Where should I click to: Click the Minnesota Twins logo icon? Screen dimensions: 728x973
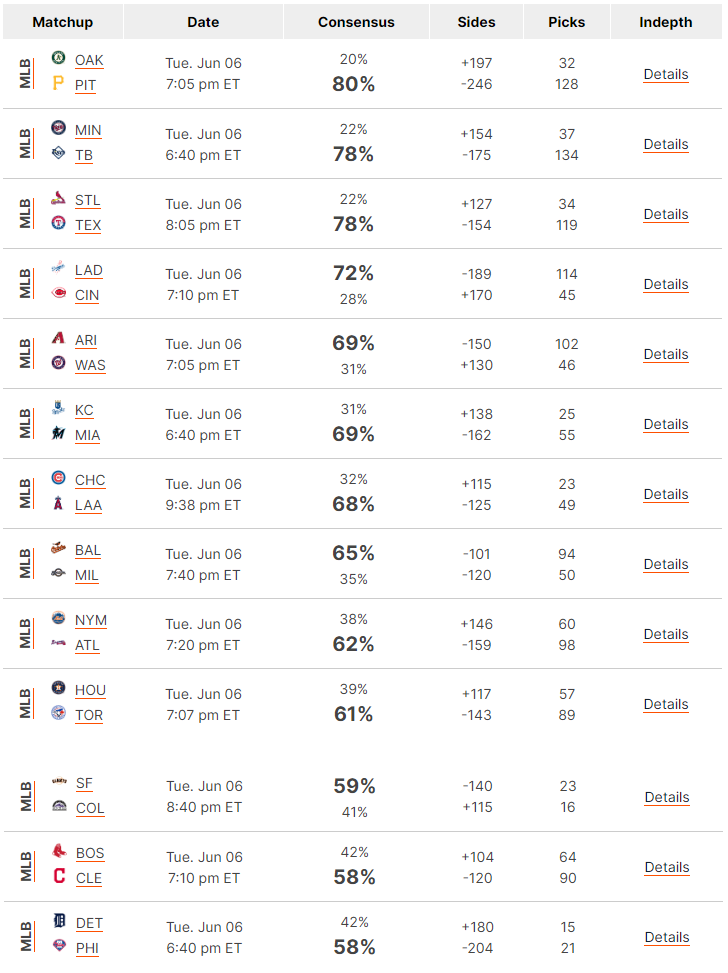tap(58, 129)
